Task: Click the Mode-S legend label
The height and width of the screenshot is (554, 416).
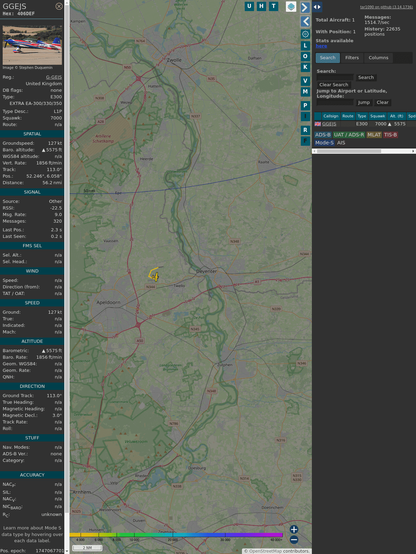Action: click(x=324, y=143)
